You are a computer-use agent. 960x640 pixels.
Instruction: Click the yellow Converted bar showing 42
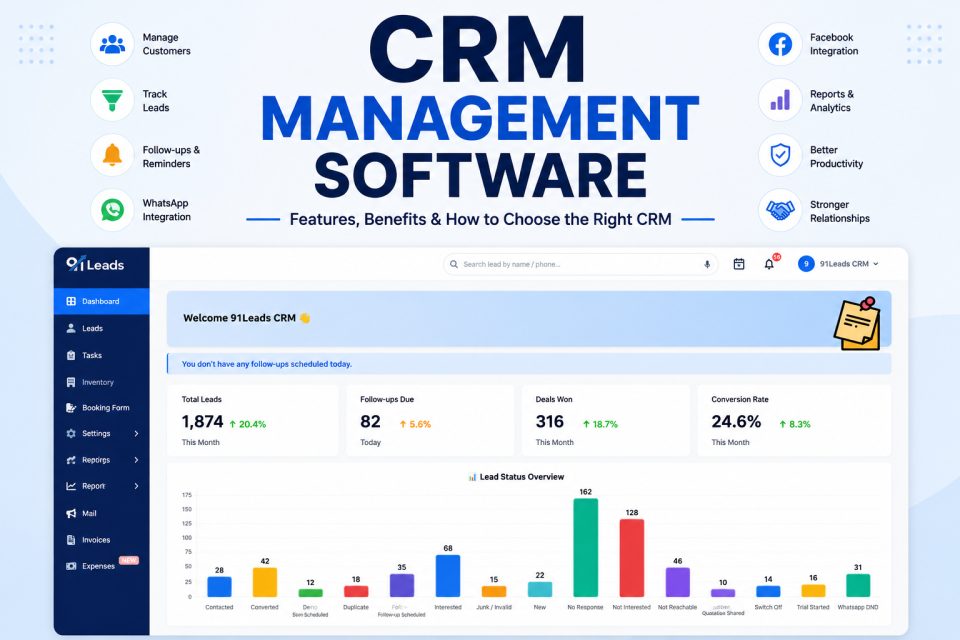tap(264, 582)
